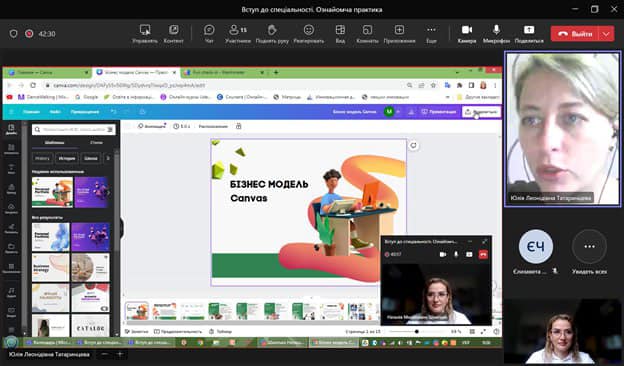
Task: Switch to the third Chrome tab
Action: tap(224, 72)
